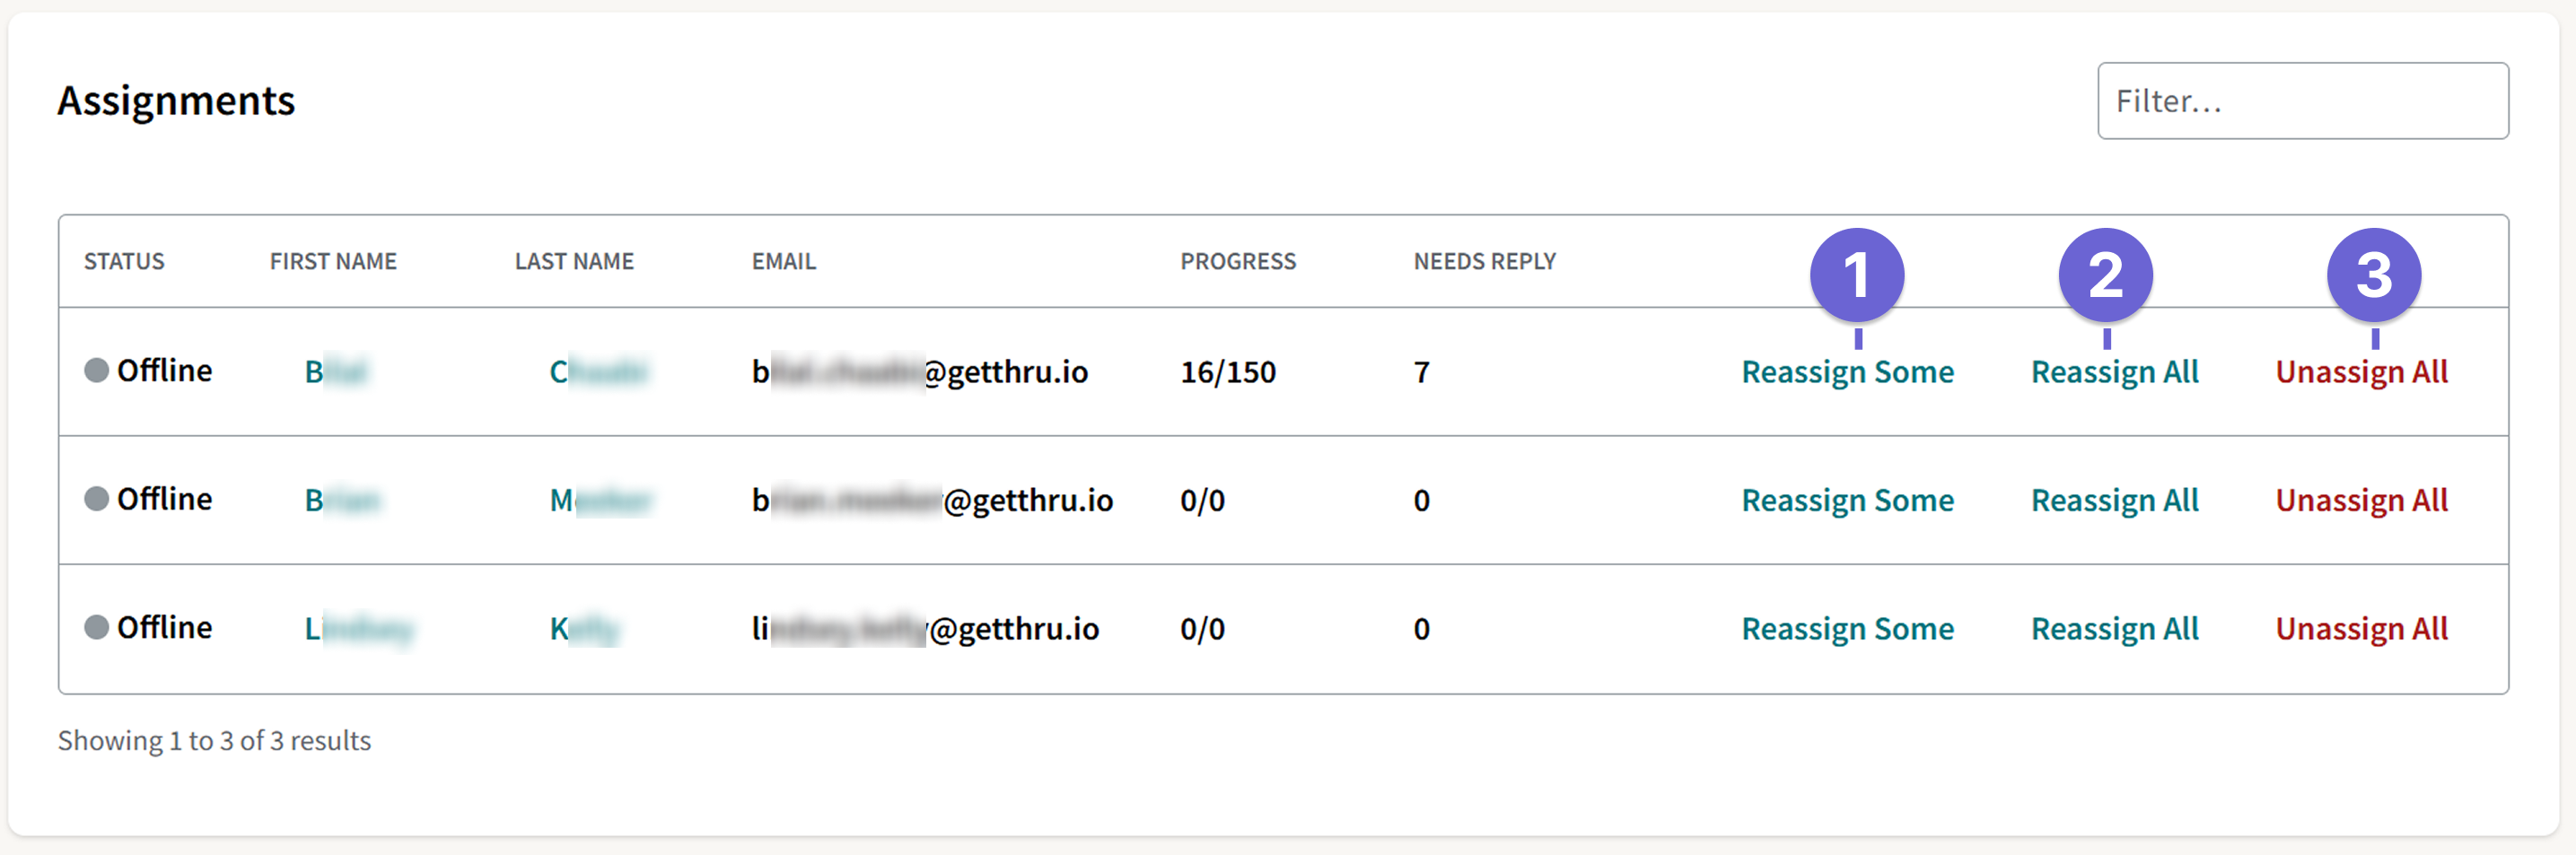Screen dimensions: 2576x855
Task: Open first name link starting with L
Action: [x=358, y=629]
